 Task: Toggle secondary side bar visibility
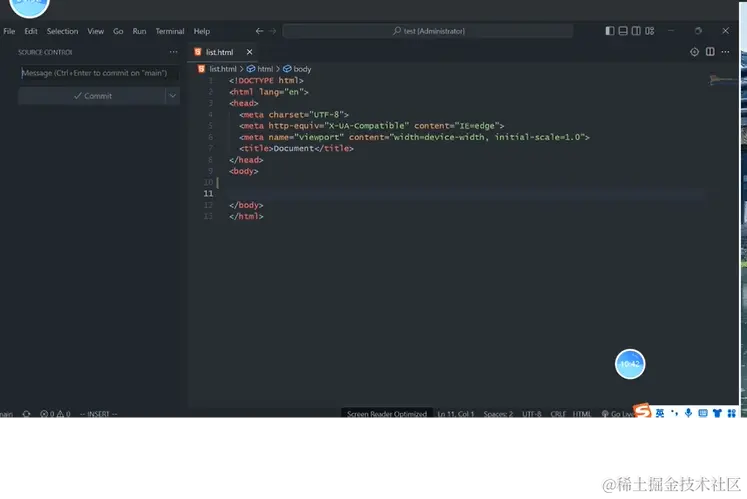pyautogui.click(x=636, y=31)
